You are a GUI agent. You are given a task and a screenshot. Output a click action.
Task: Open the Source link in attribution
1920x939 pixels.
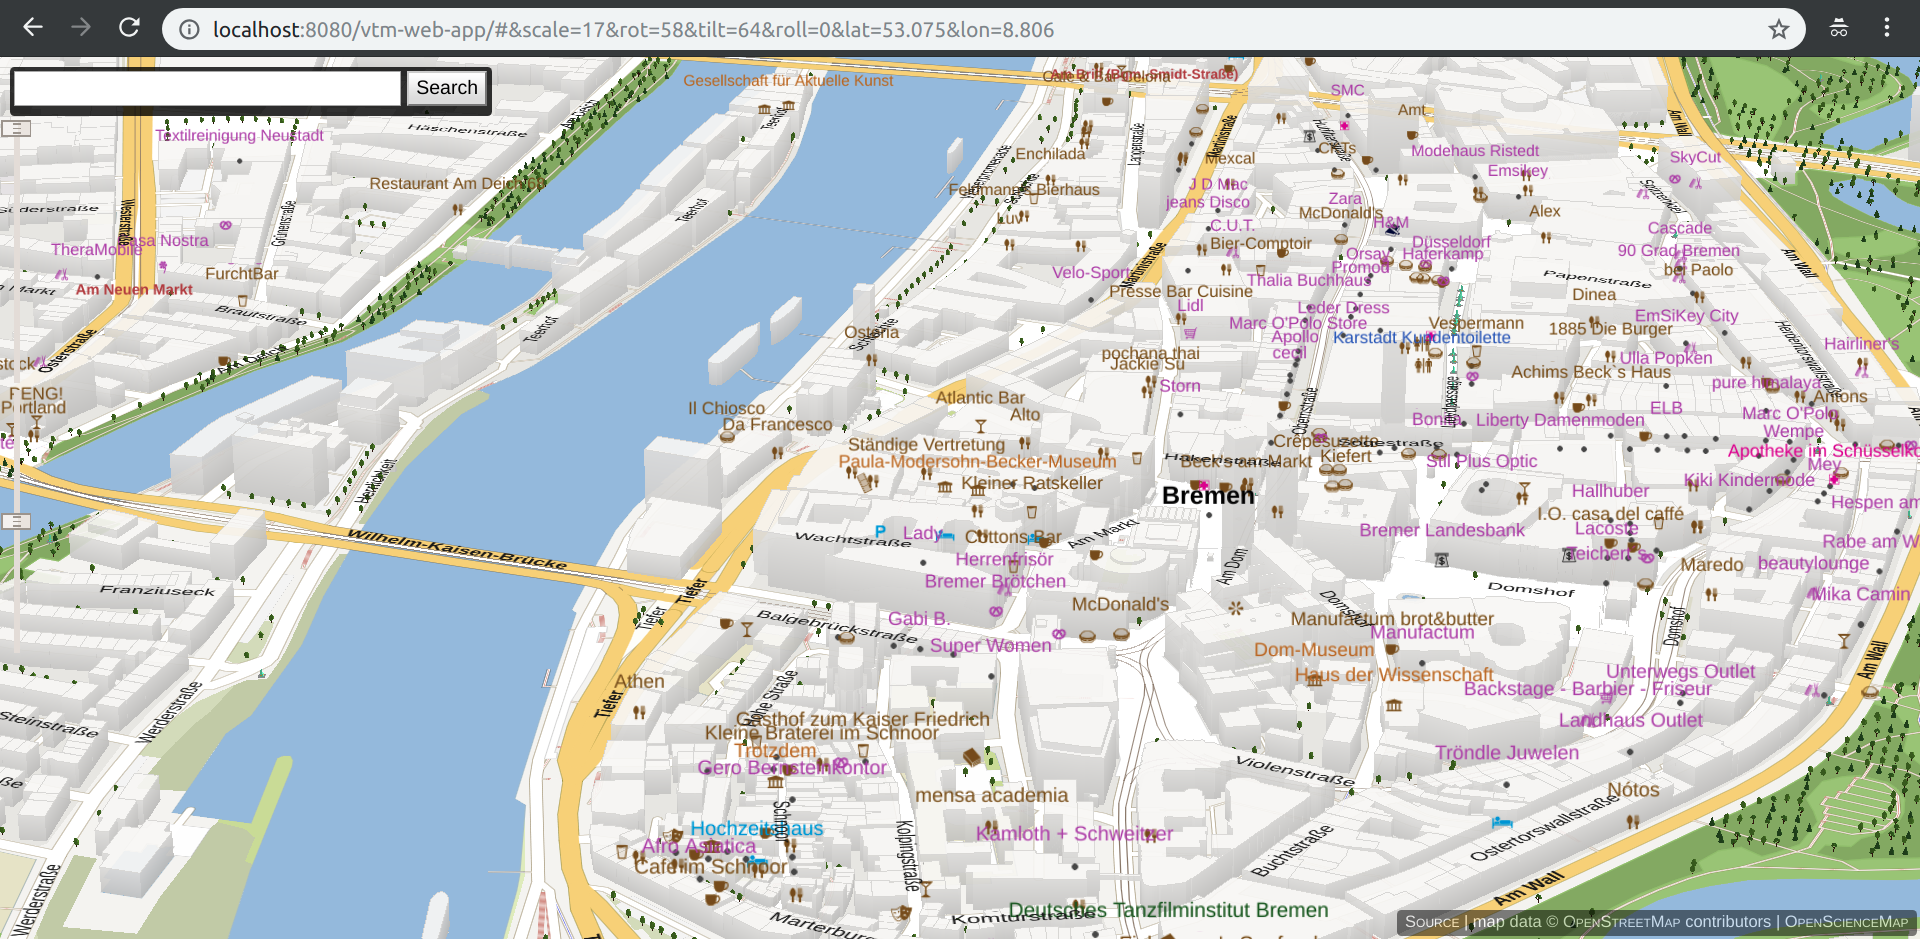pyautogui.click(x=1431, y=922)
